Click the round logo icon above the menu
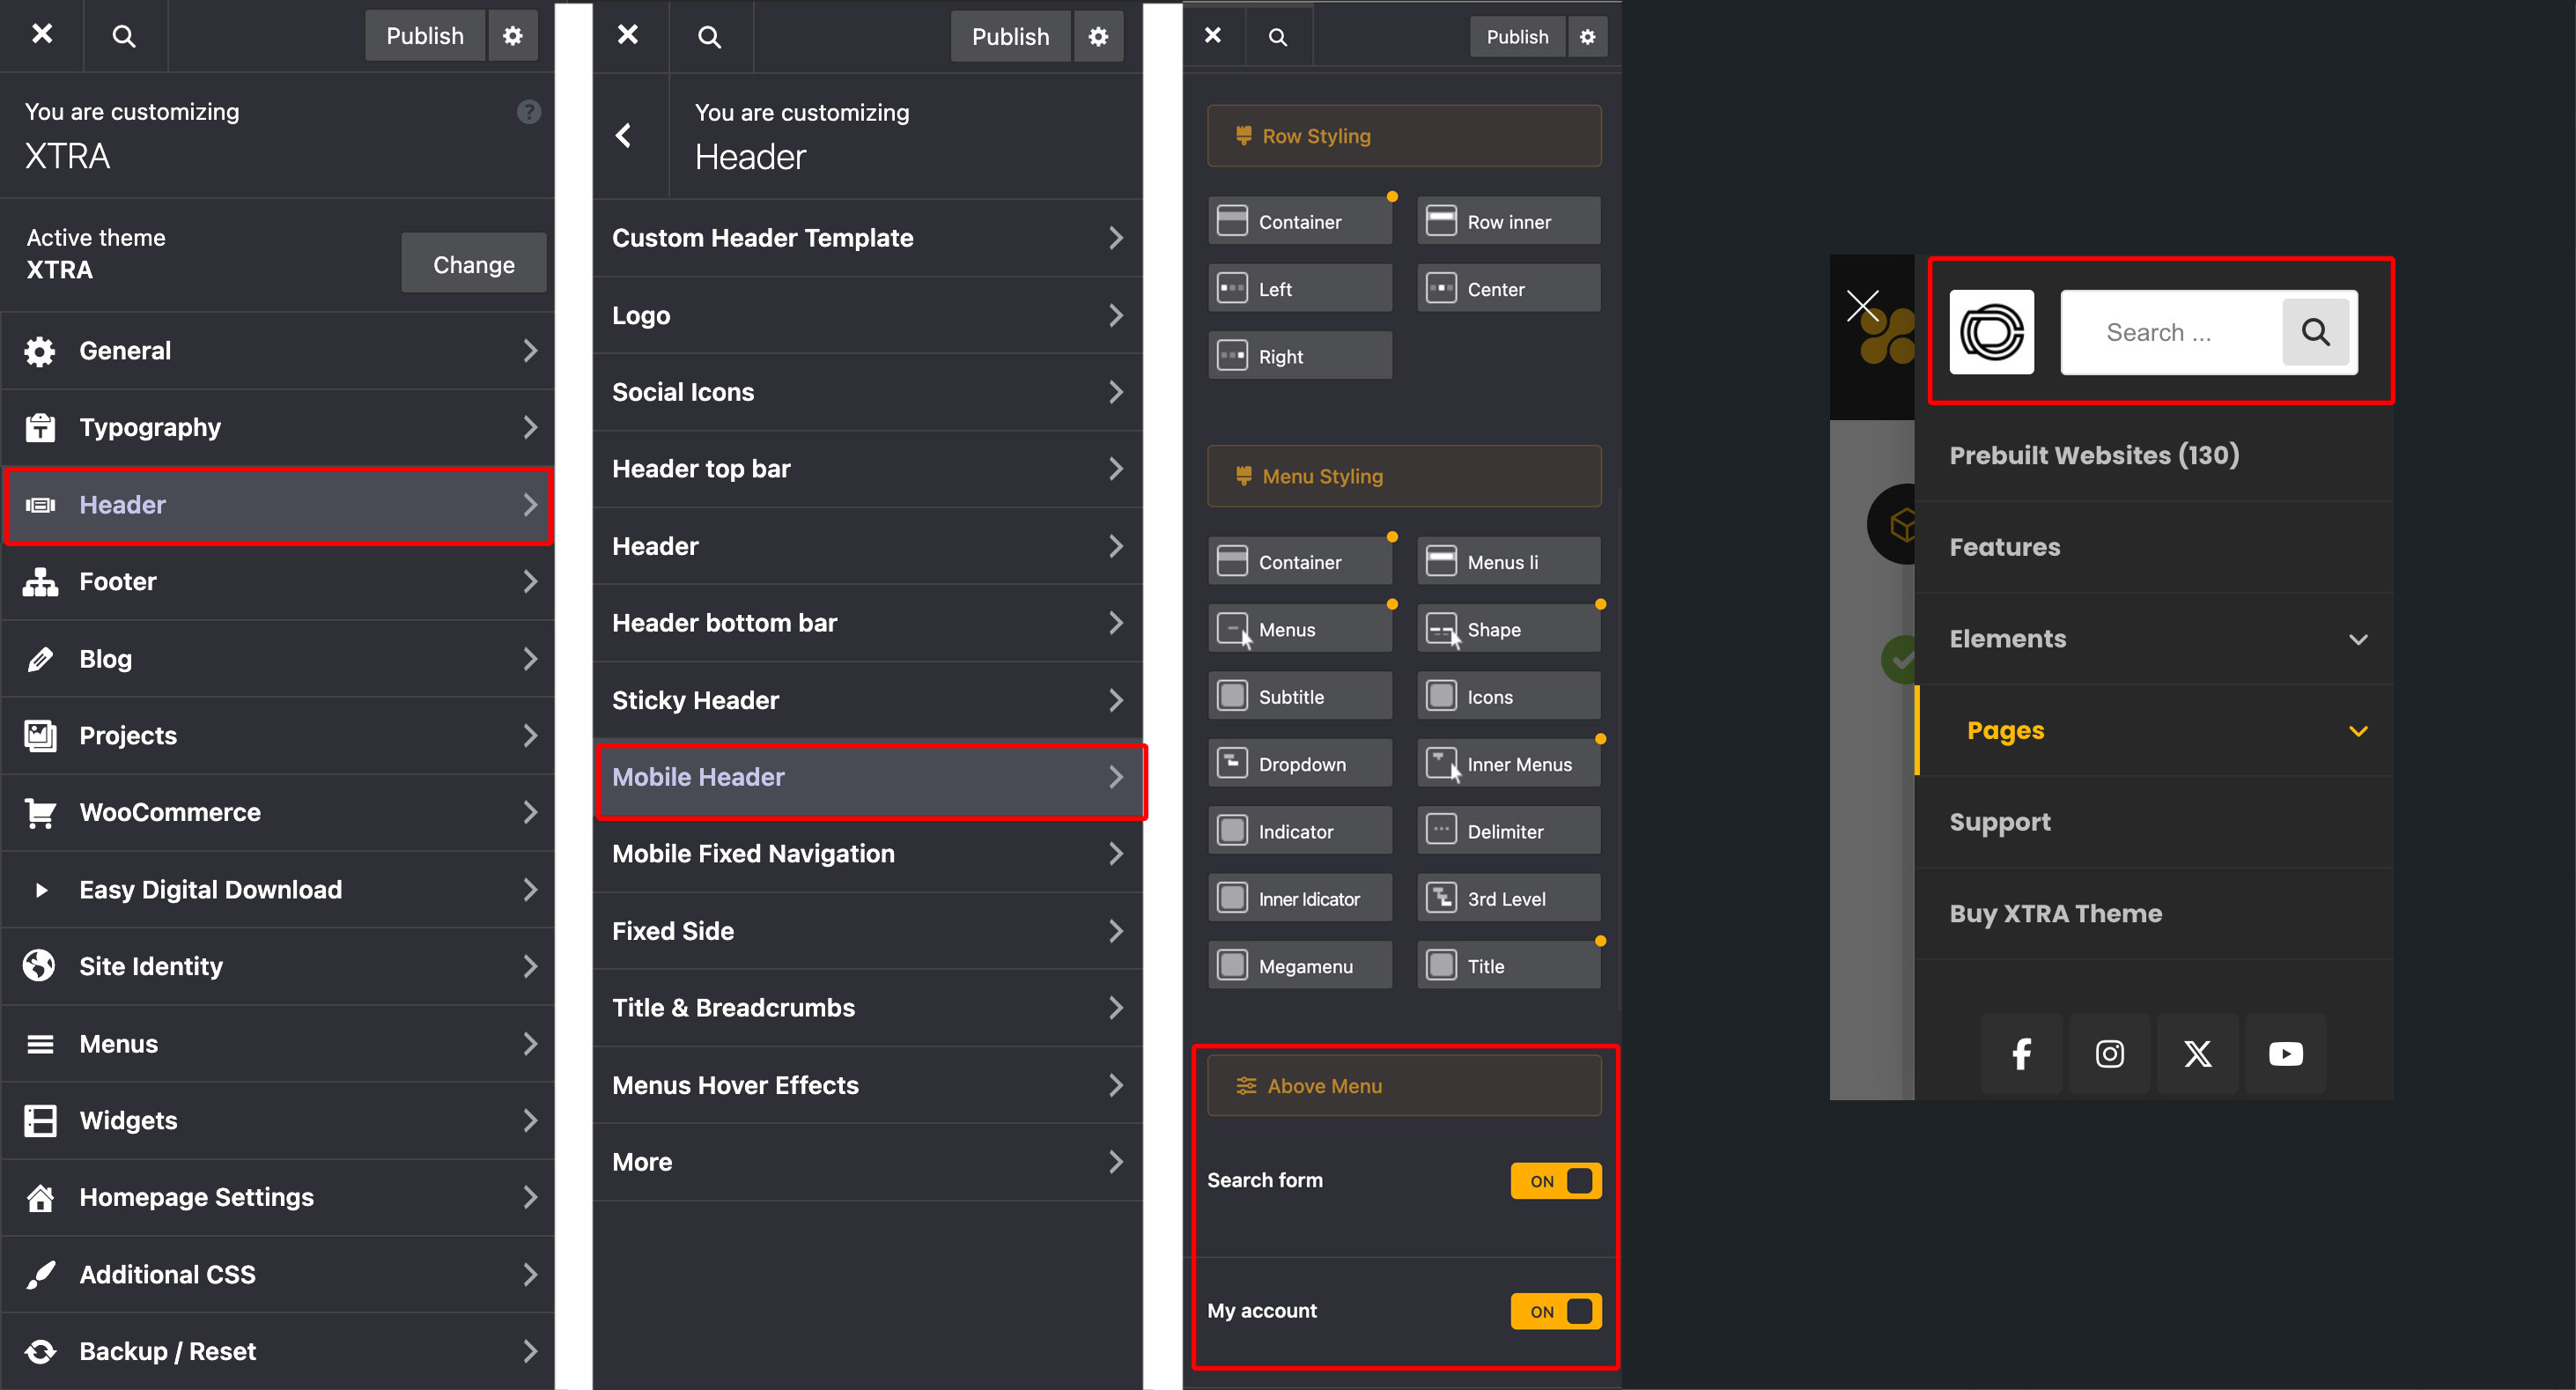 [x=1991, y=332]
